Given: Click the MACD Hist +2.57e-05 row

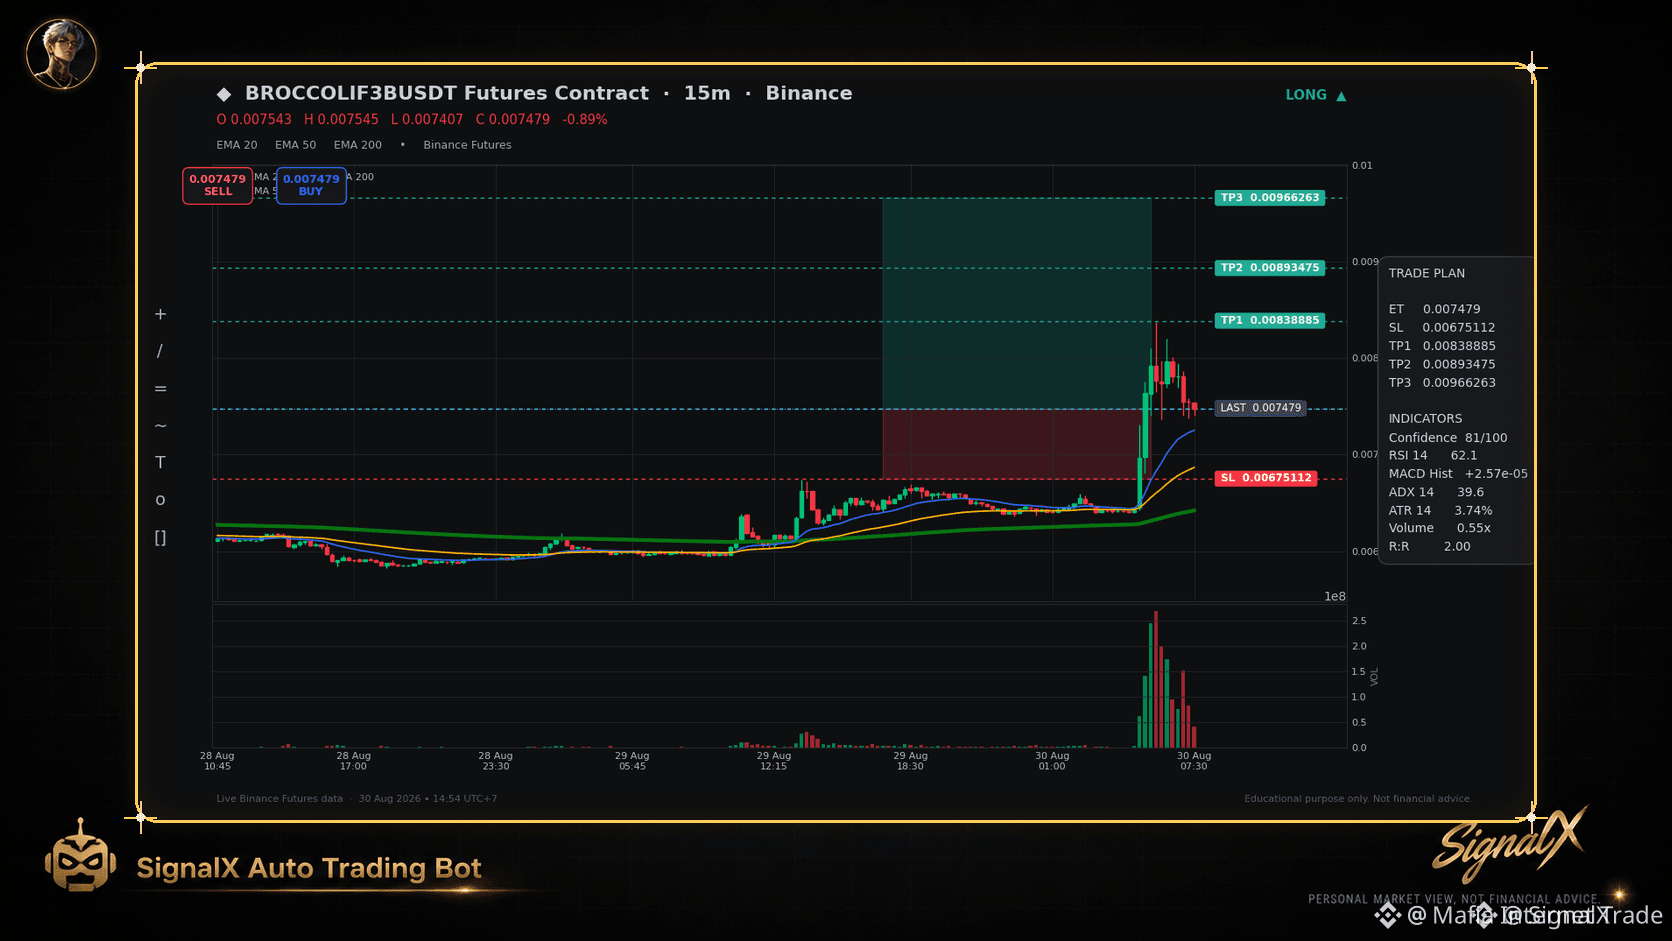Looking at the screenshot, I should (1458, 474).
